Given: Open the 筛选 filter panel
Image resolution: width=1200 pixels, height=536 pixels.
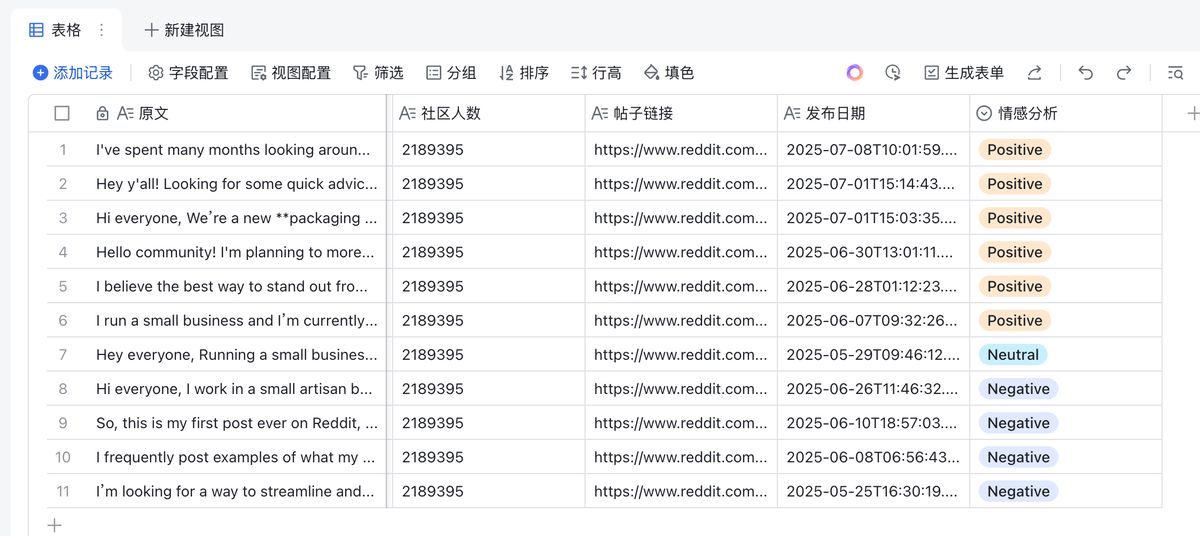Looking at the screenshot, I should pos(378,73).
